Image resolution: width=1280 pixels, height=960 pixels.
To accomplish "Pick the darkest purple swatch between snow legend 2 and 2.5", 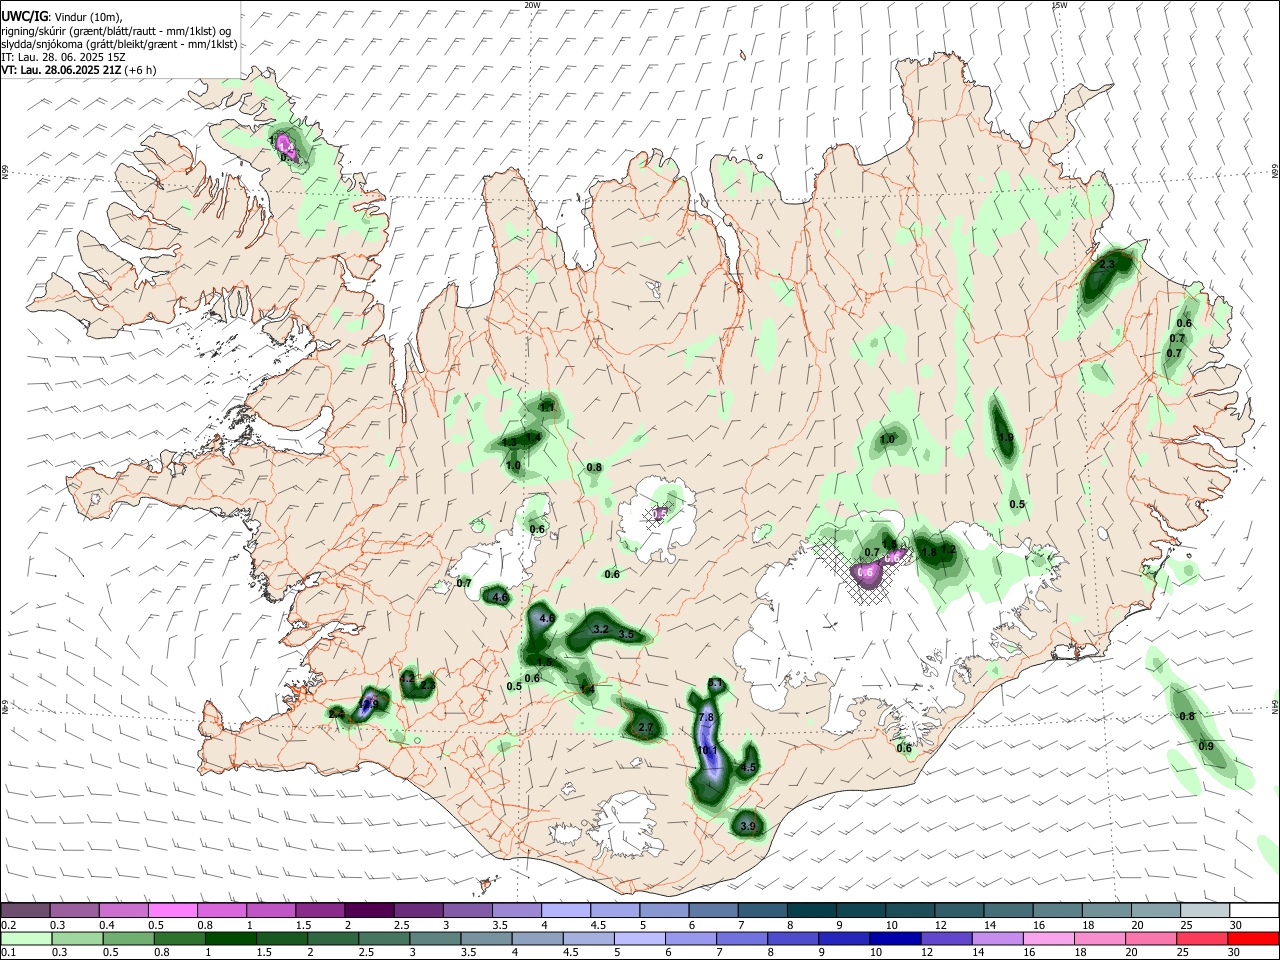I will pyautogui.click(x=369, y=910).
